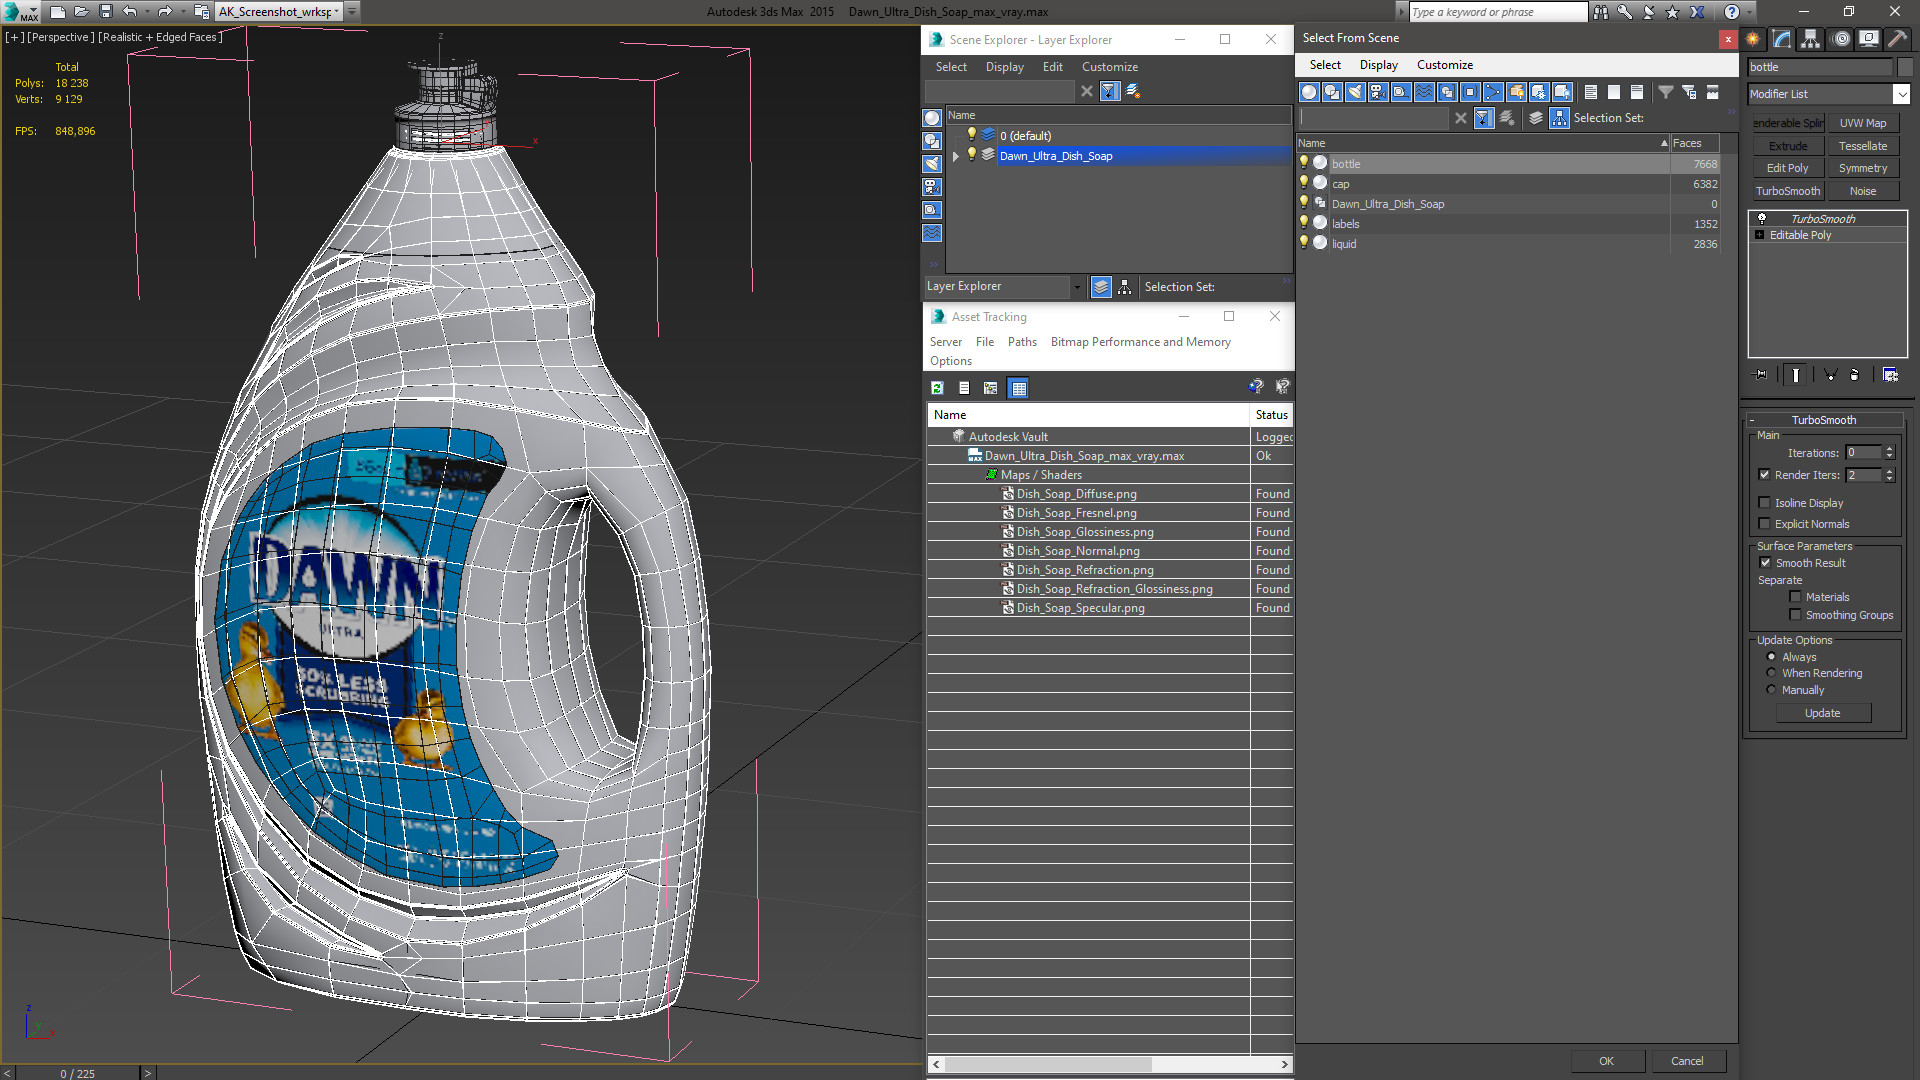The image size is (1920, 1080).
Task: Select Manually update option
Action: click(x=1771, y=690)
